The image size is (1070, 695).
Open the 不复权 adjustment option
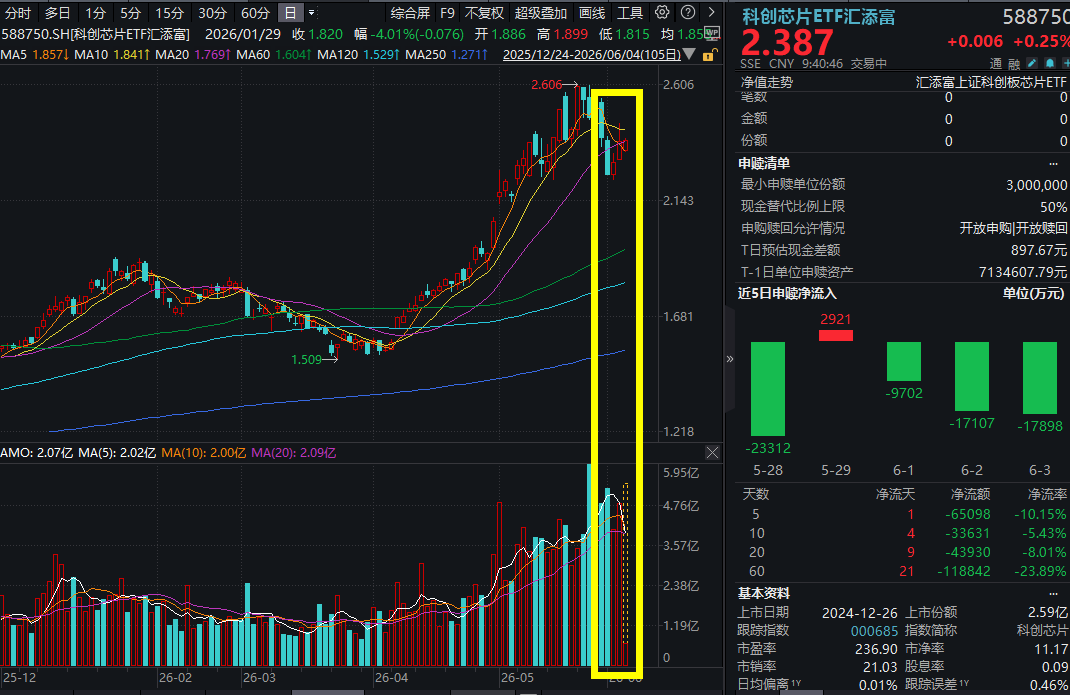point(484,13)
